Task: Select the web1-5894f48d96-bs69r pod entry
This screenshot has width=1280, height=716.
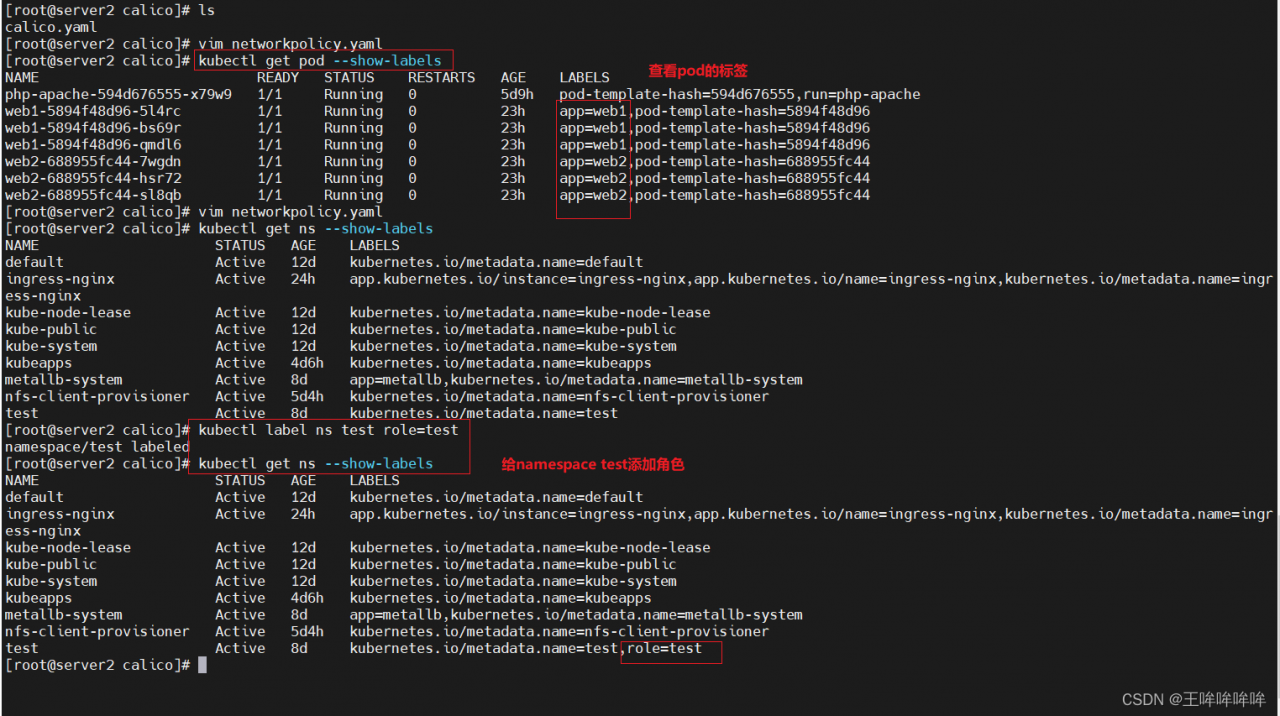Action: tap(93, 128)
